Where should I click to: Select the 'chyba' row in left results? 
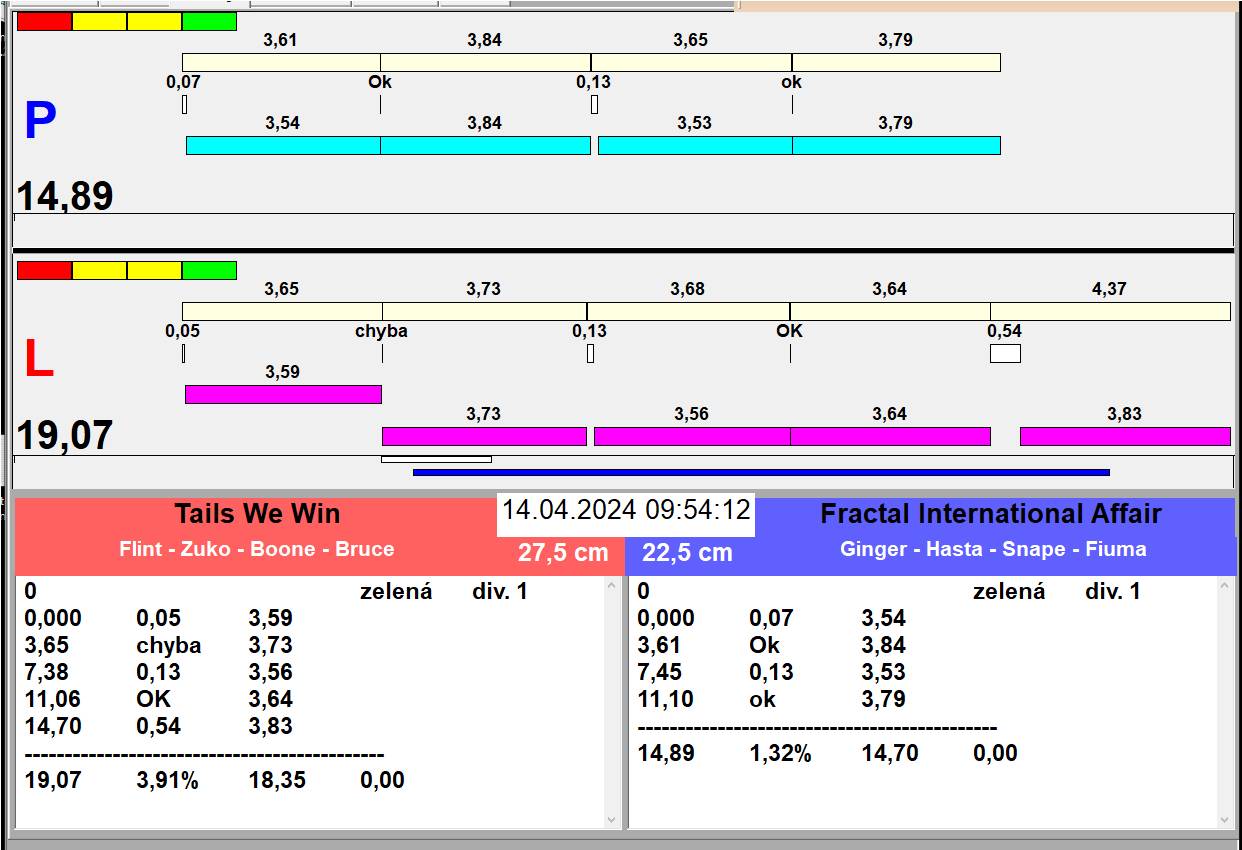coord(169,646)
